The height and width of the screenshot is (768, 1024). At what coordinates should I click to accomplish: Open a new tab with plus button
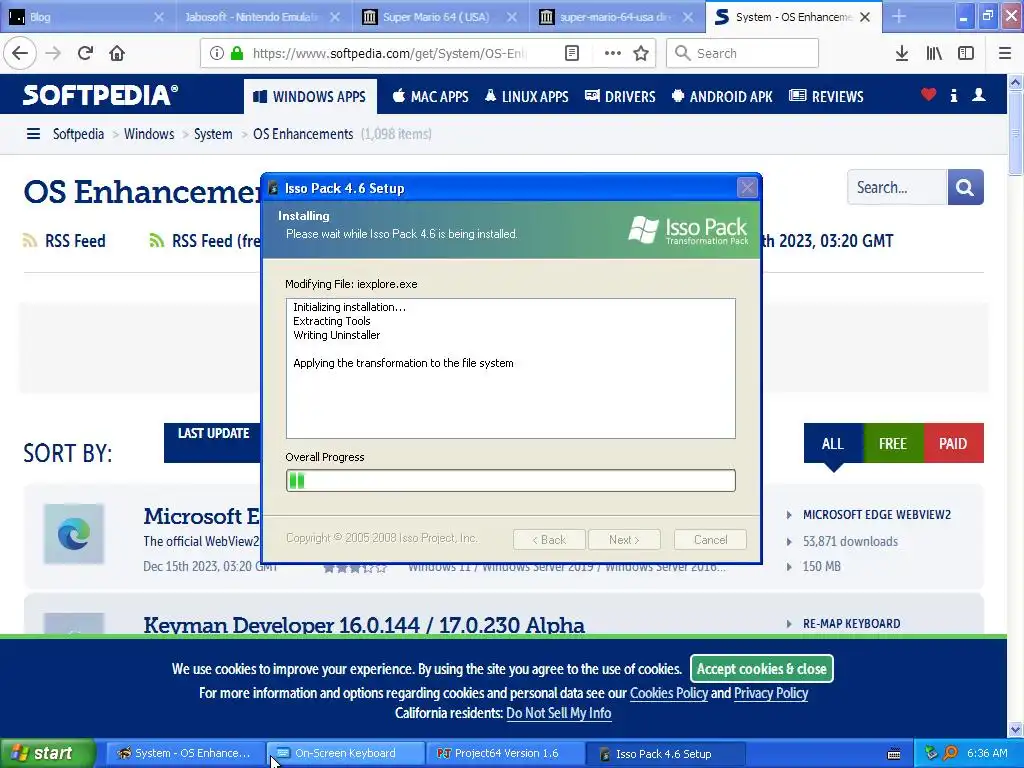pos(899,16)
